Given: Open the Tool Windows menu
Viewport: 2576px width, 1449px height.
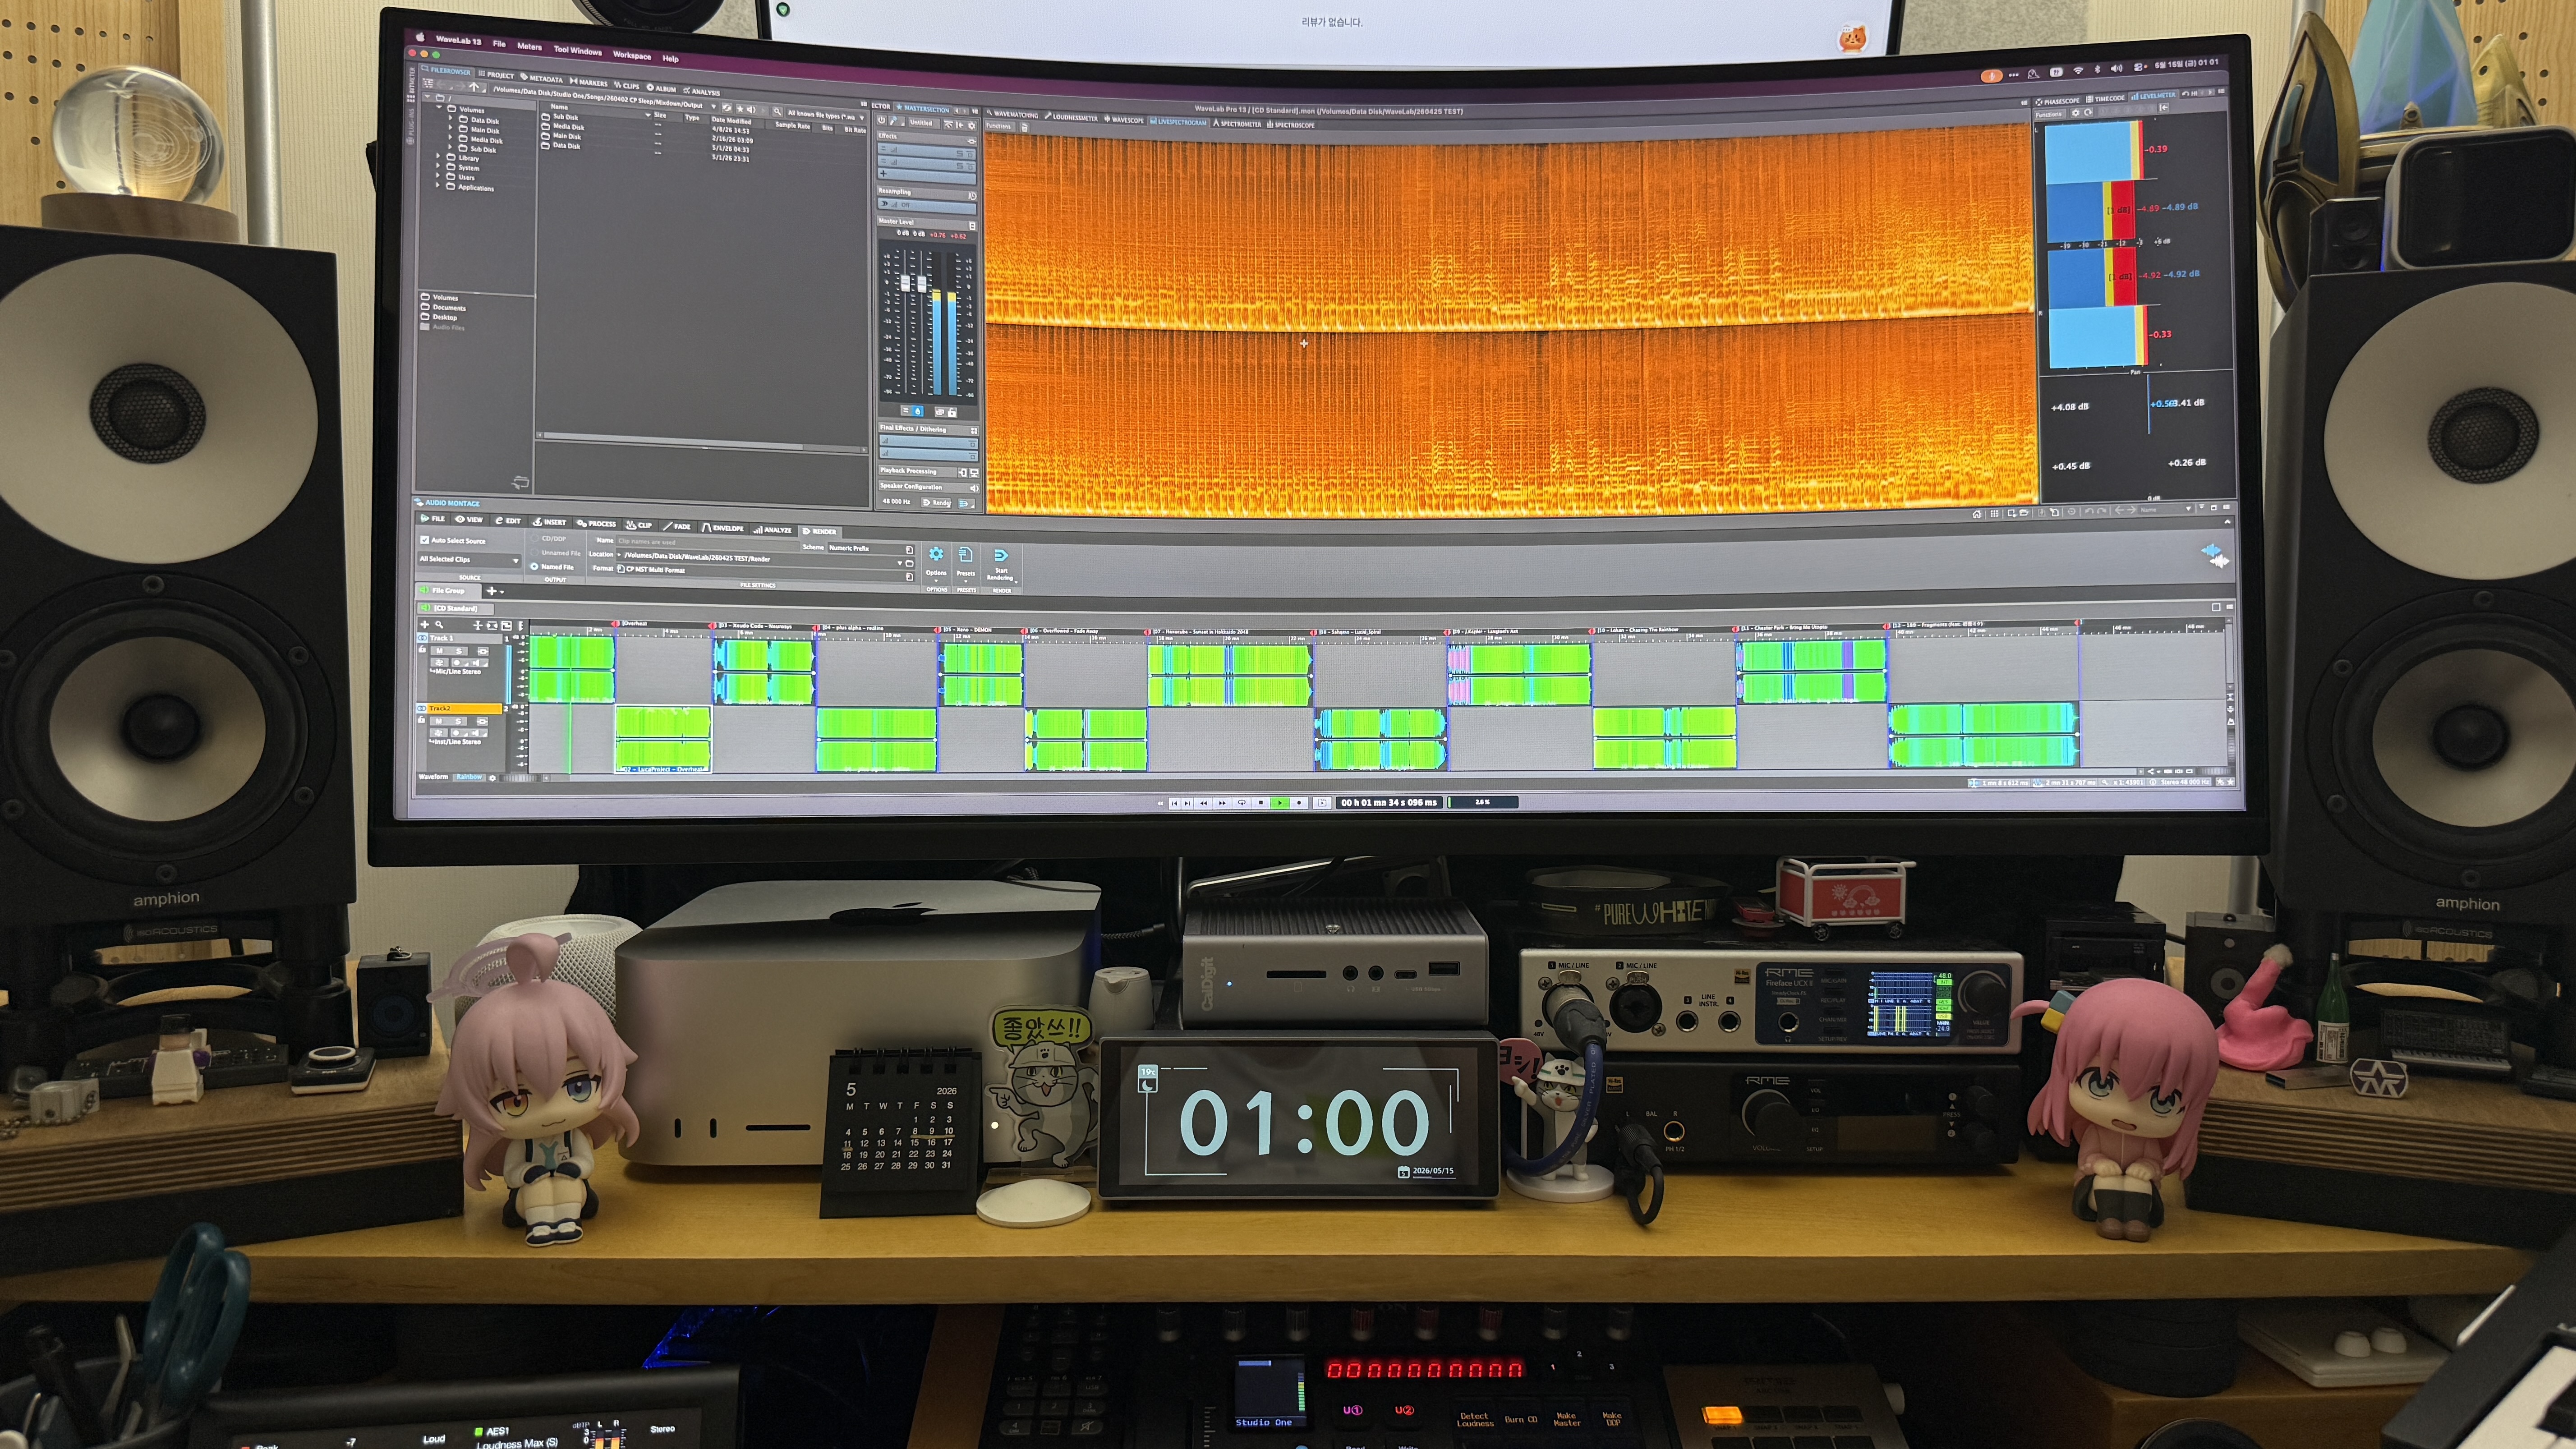Looking at the screenshot, I should click(578, 50).
